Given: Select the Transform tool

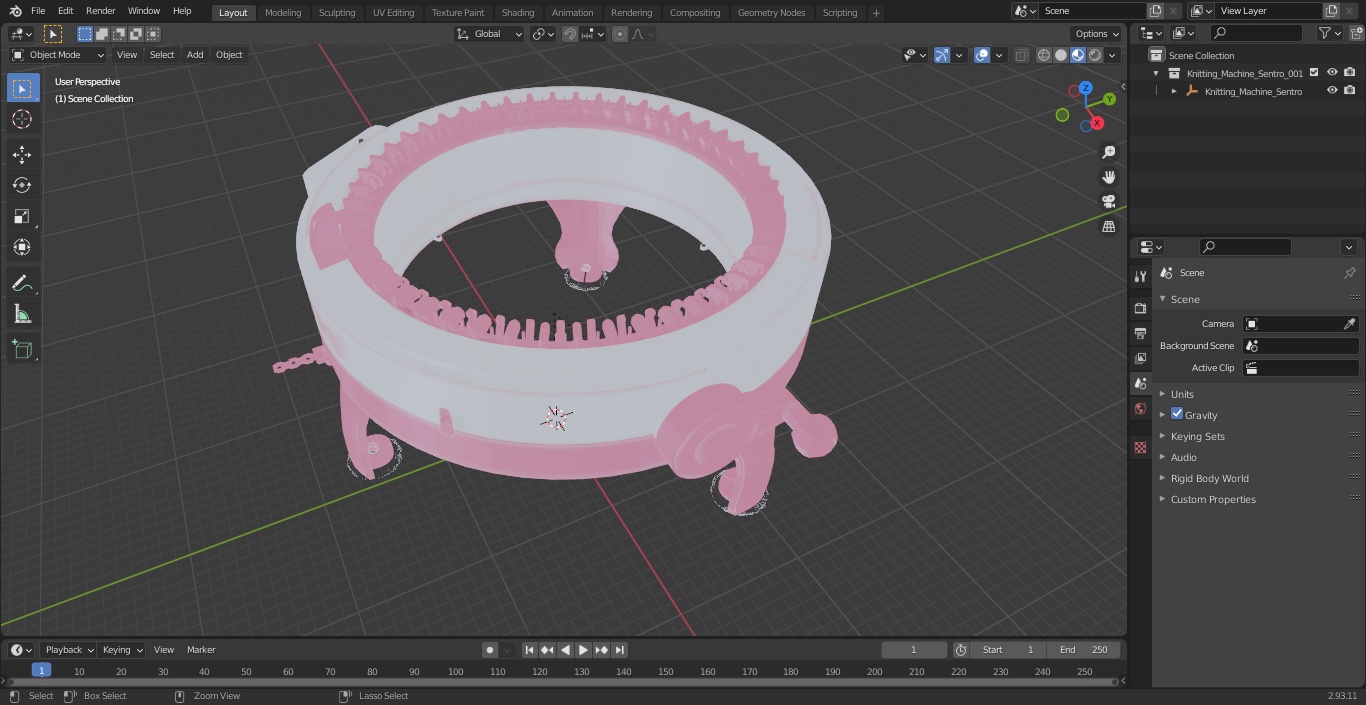Looking at the screenshot, I should 22,247.
